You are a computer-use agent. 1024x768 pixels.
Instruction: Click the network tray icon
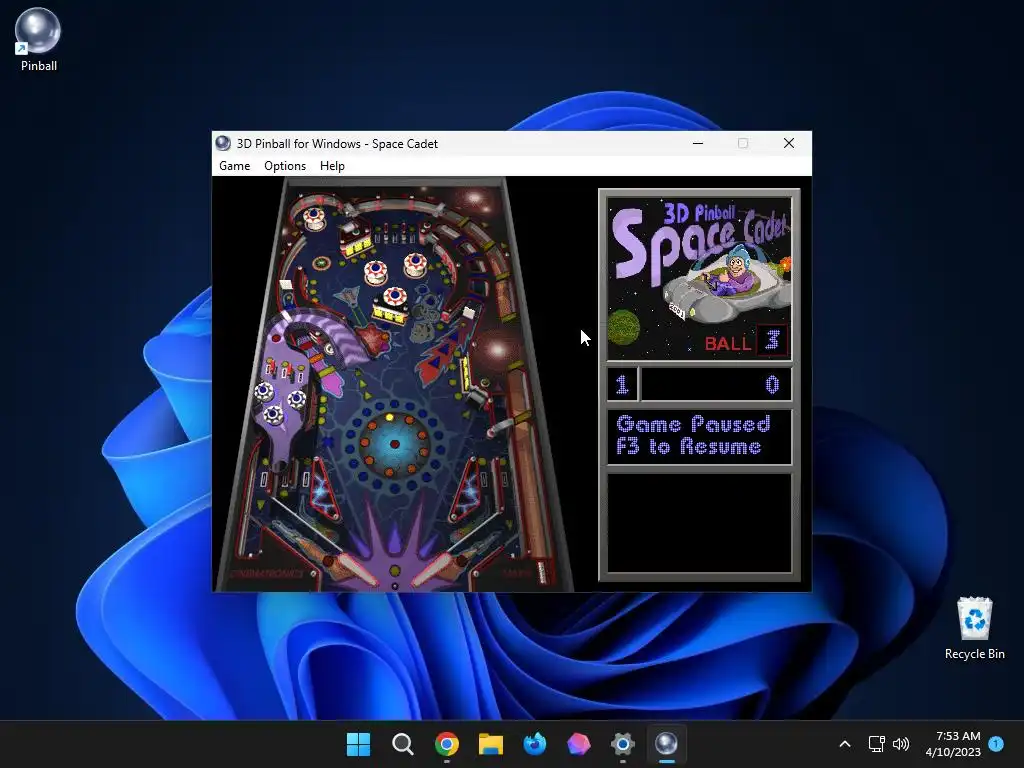tap(876, 744)
